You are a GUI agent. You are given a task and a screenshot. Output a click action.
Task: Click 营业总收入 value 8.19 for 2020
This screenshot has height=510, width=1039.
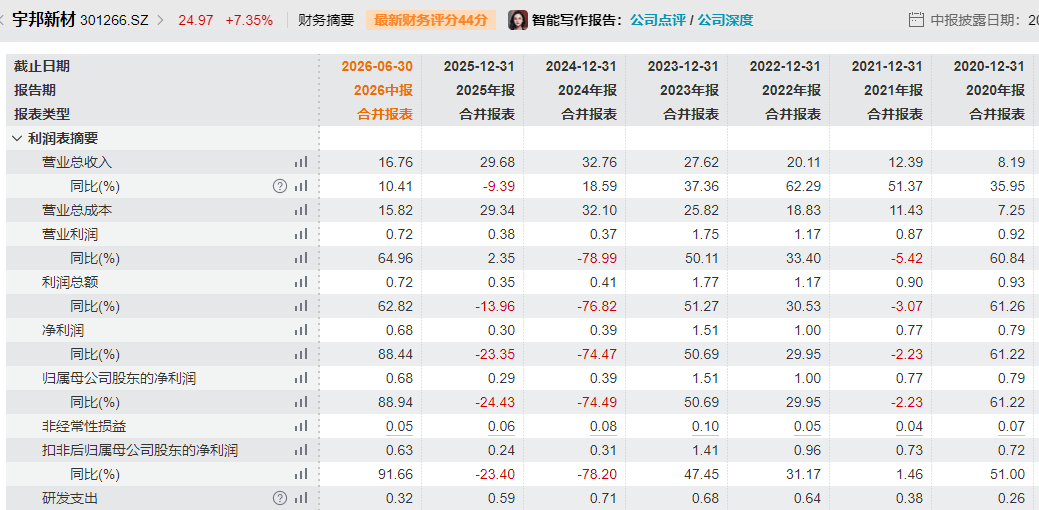click(1012, 162)
